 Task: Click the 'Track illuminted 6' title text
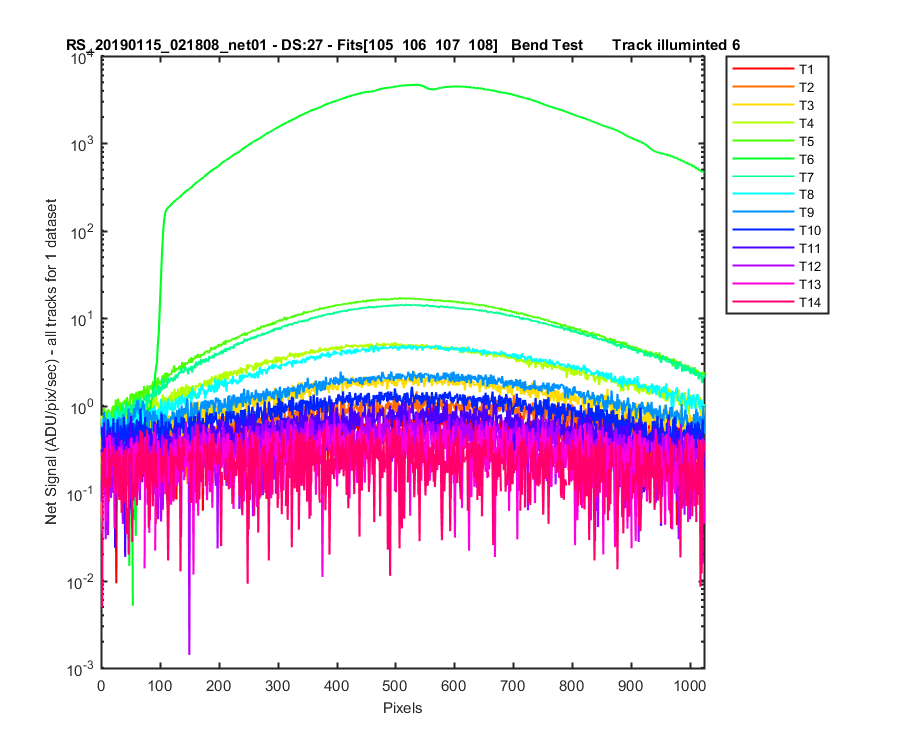pyautogui.click(x=676, y=45)
